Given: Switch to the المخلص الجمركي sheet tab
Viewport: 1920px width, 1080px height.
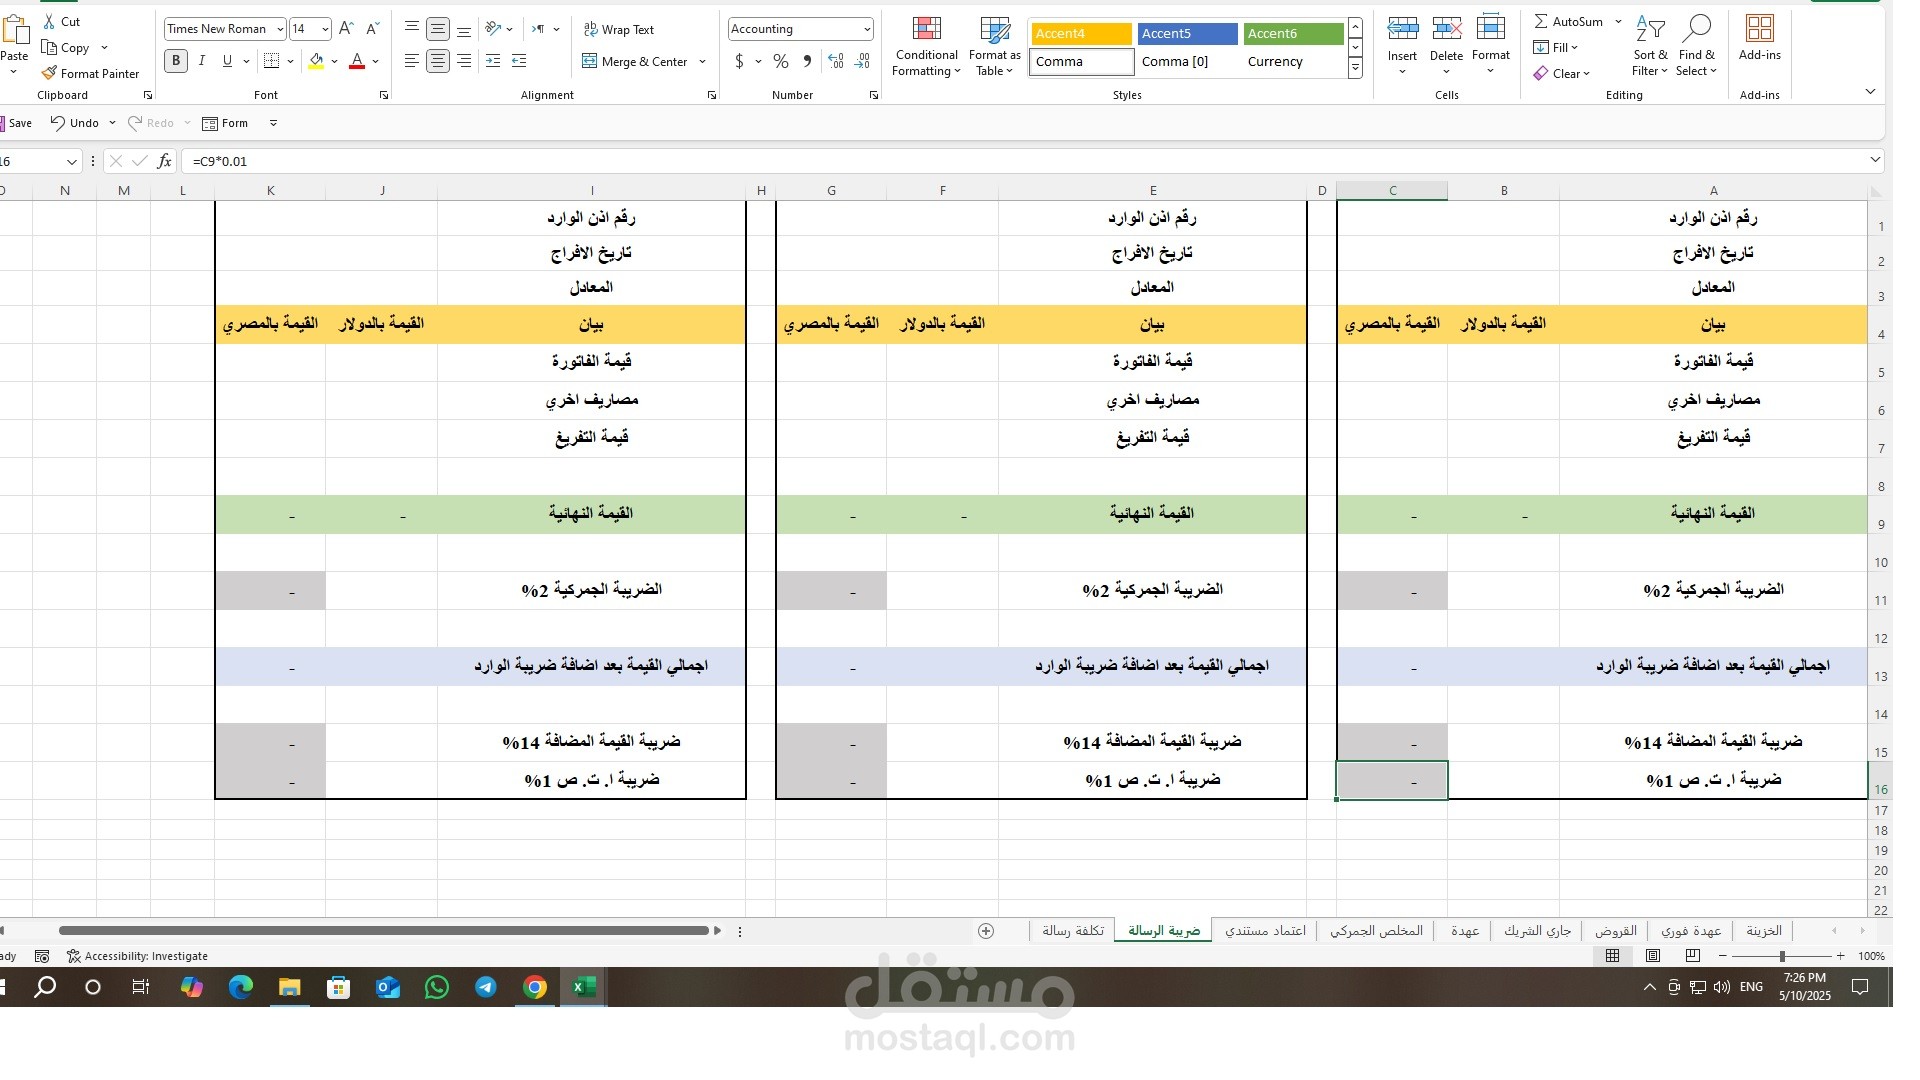Looking at the screenshot, I should pyautogui.click(x=1376, y=931).
